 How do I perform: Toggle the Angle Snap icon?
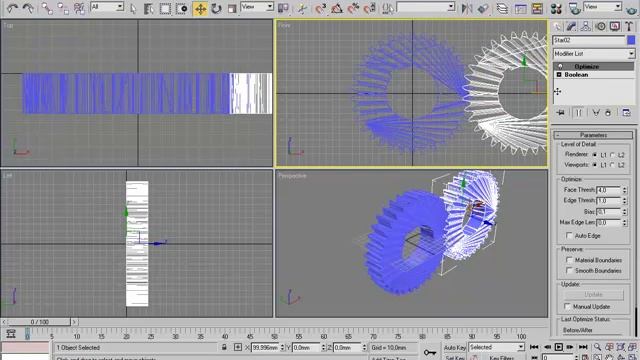[x=337, y=8]
